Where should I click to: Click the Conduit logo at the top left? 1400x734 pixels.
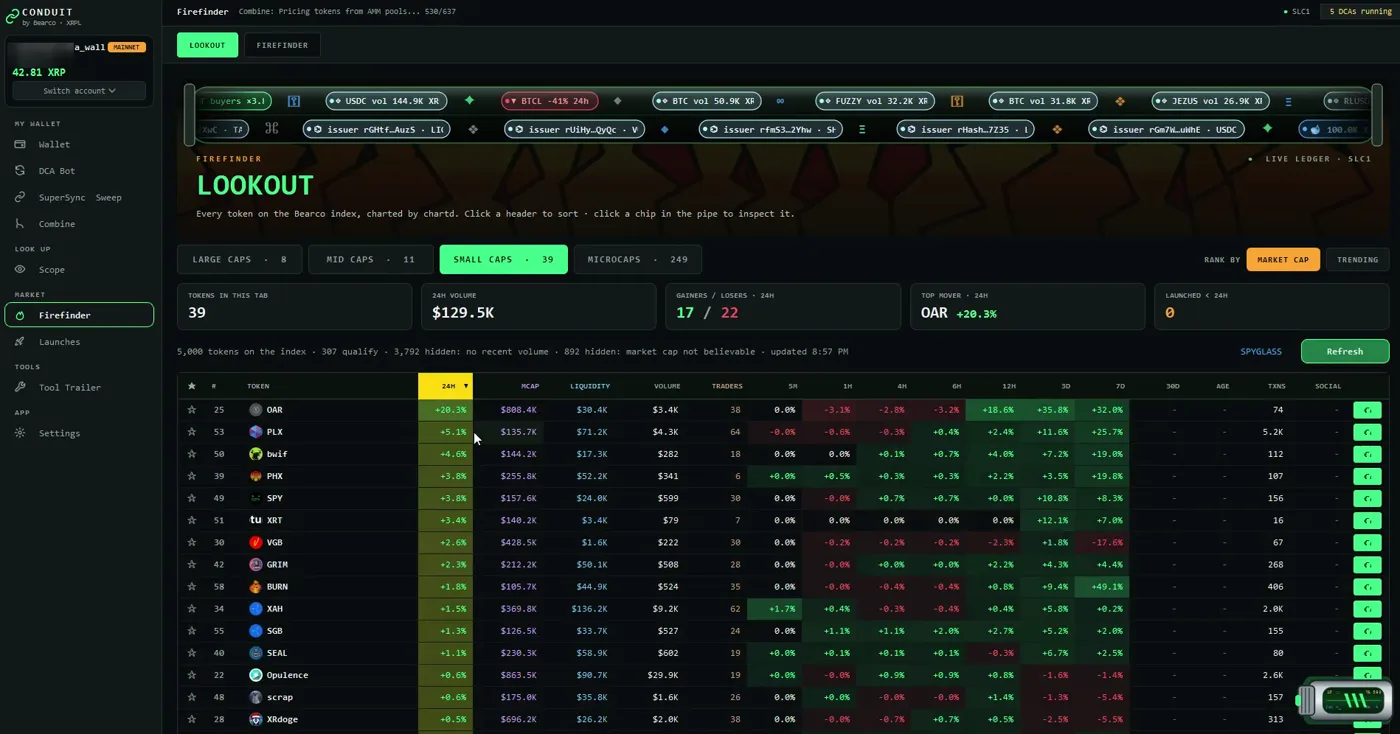coord(13,14)
